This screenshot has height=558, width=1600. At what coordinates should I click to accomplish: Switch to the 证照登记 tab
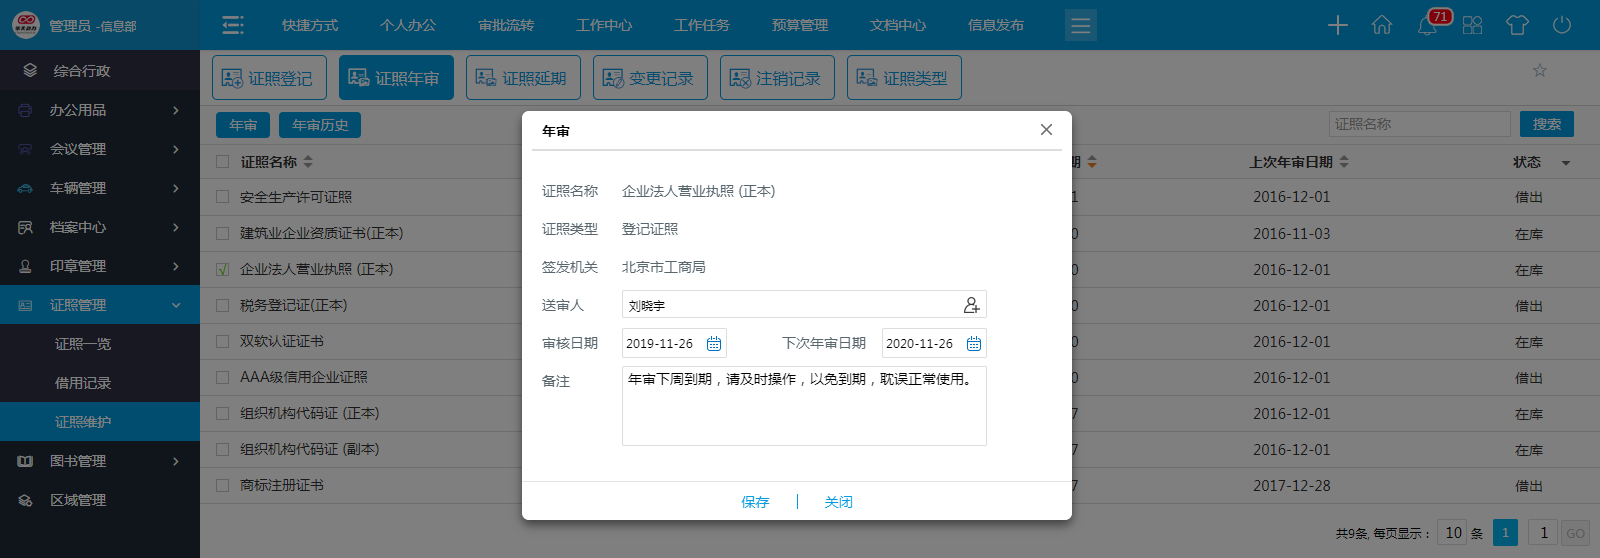pyautogui.click(x=269, y=77)
